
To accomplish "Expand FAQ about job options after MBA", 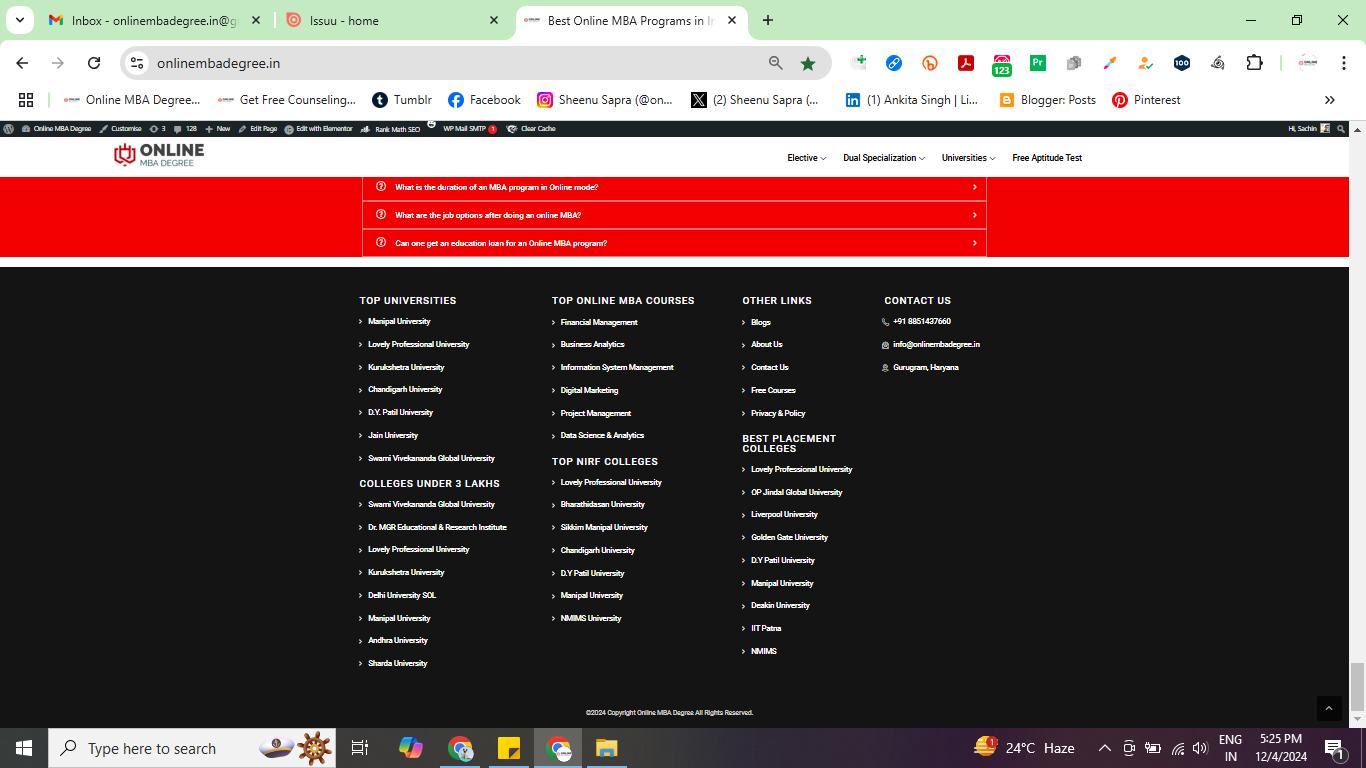I will click(x=674, y=215).
